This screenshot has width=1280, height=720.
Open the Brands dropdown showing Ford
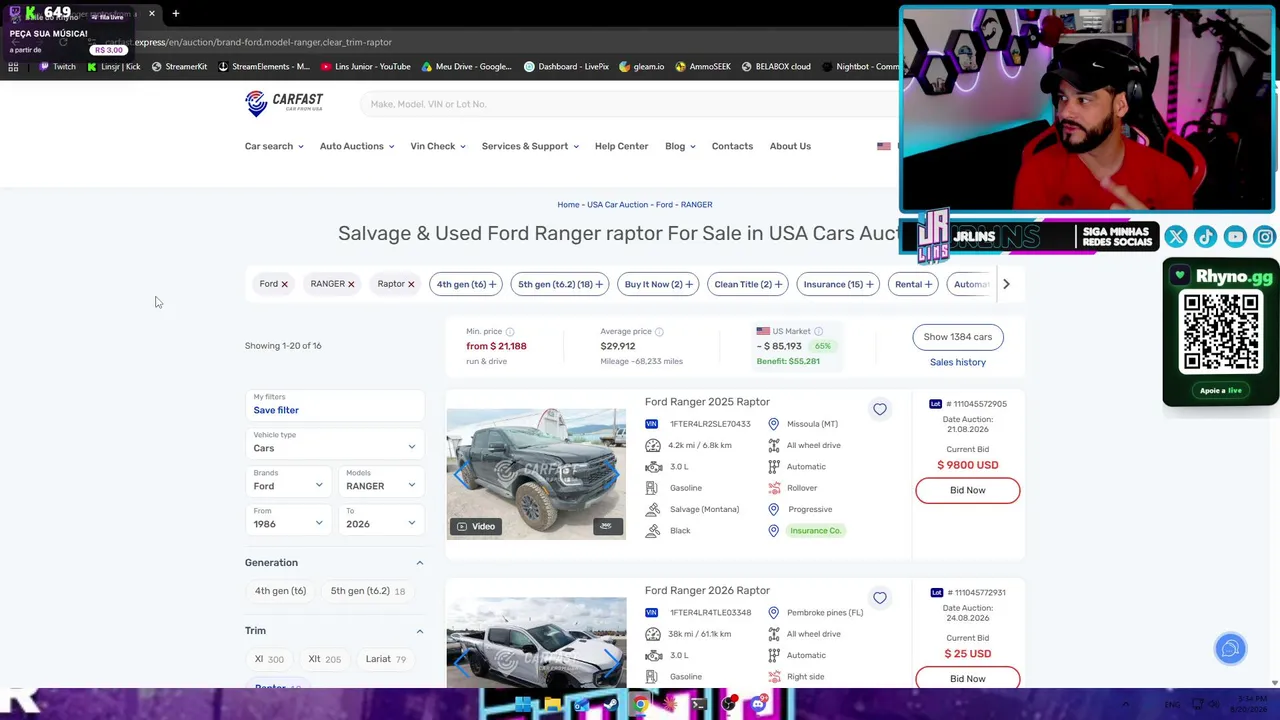tap(288, 480)
